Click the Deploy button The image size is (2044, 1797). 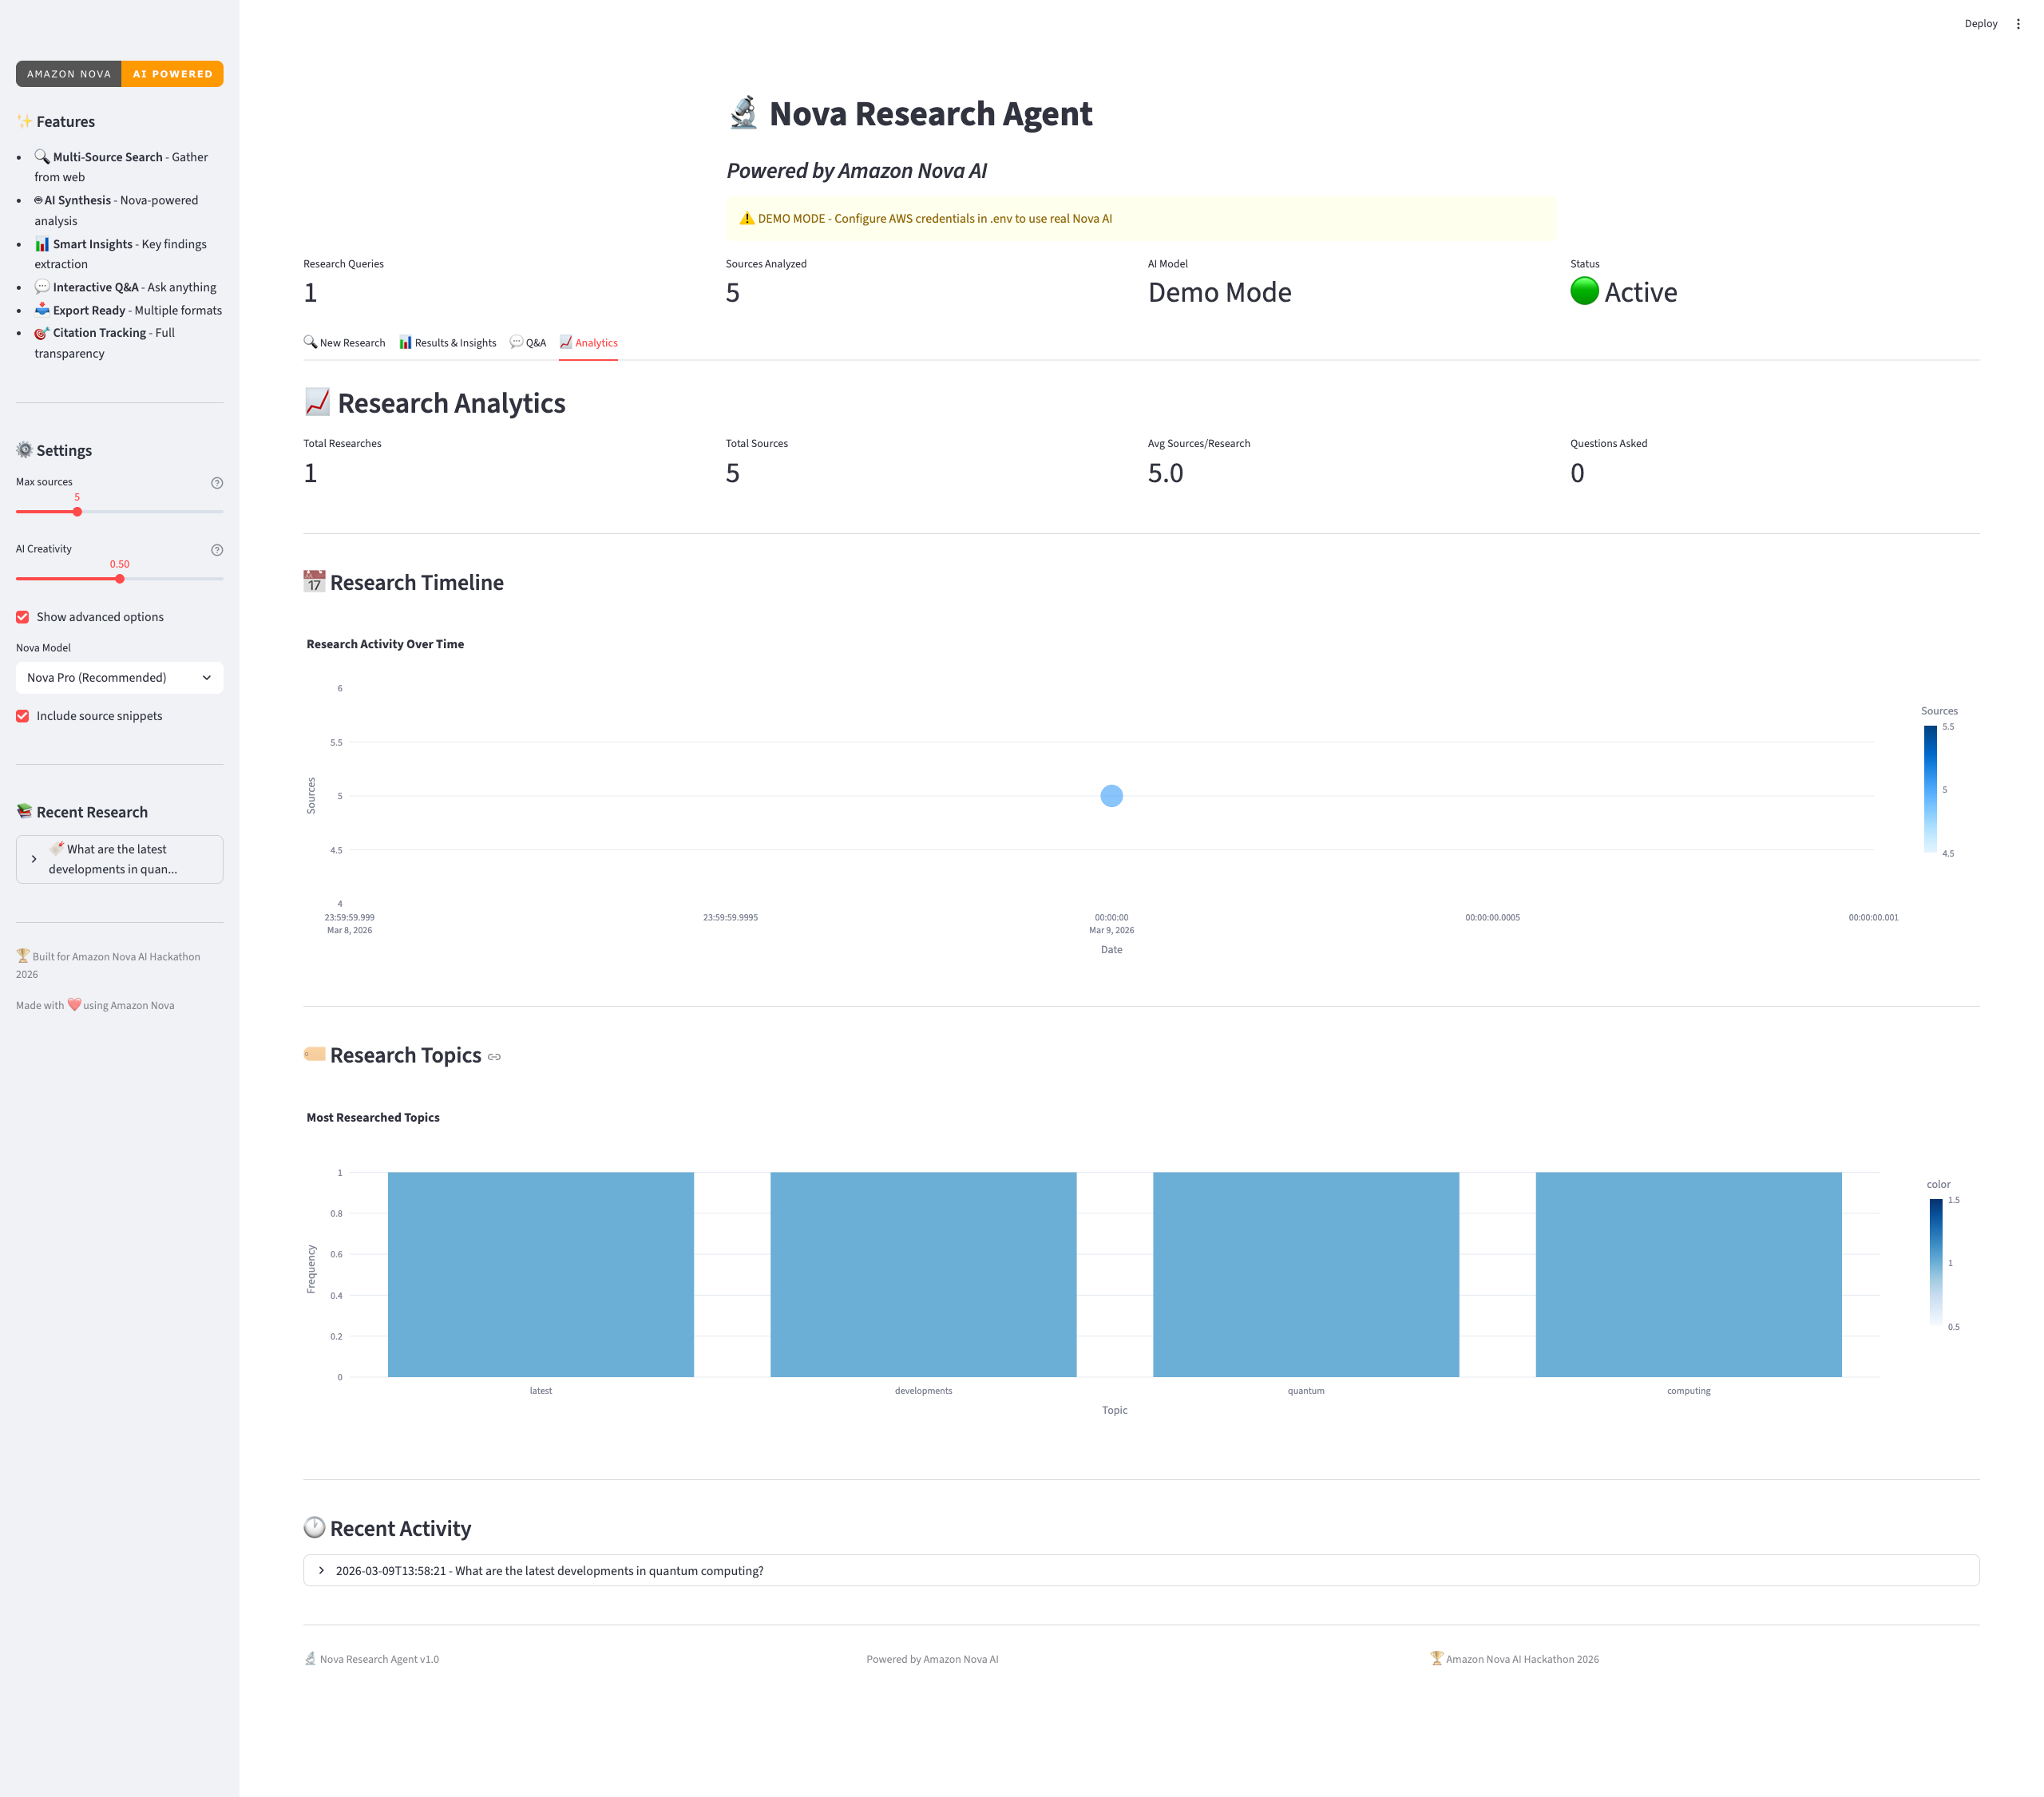[x=1980, y=24]
